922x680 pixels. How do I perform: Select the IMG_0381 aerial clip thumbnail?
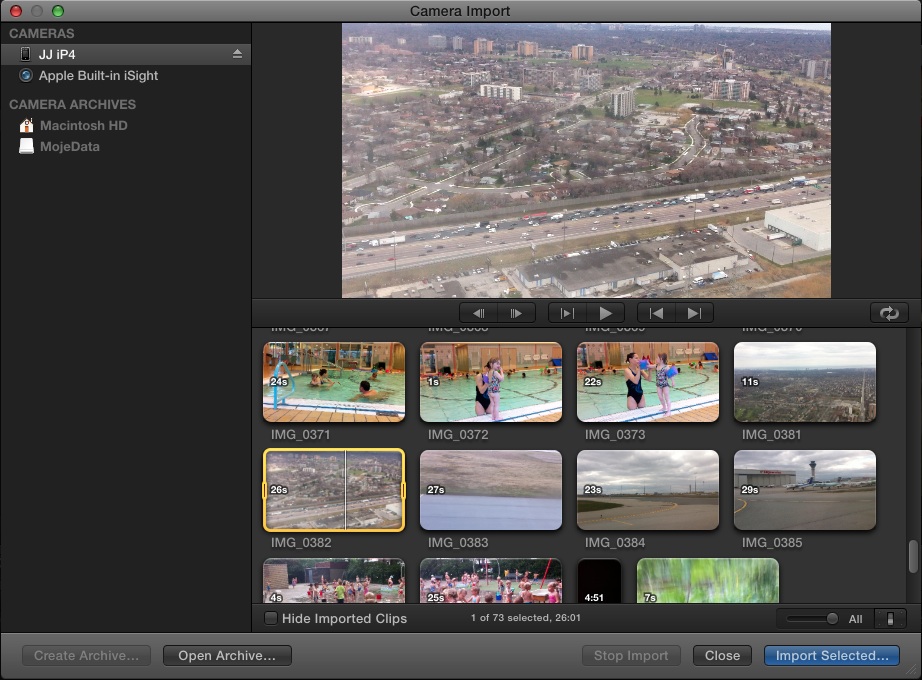click(x=805, y=382)
